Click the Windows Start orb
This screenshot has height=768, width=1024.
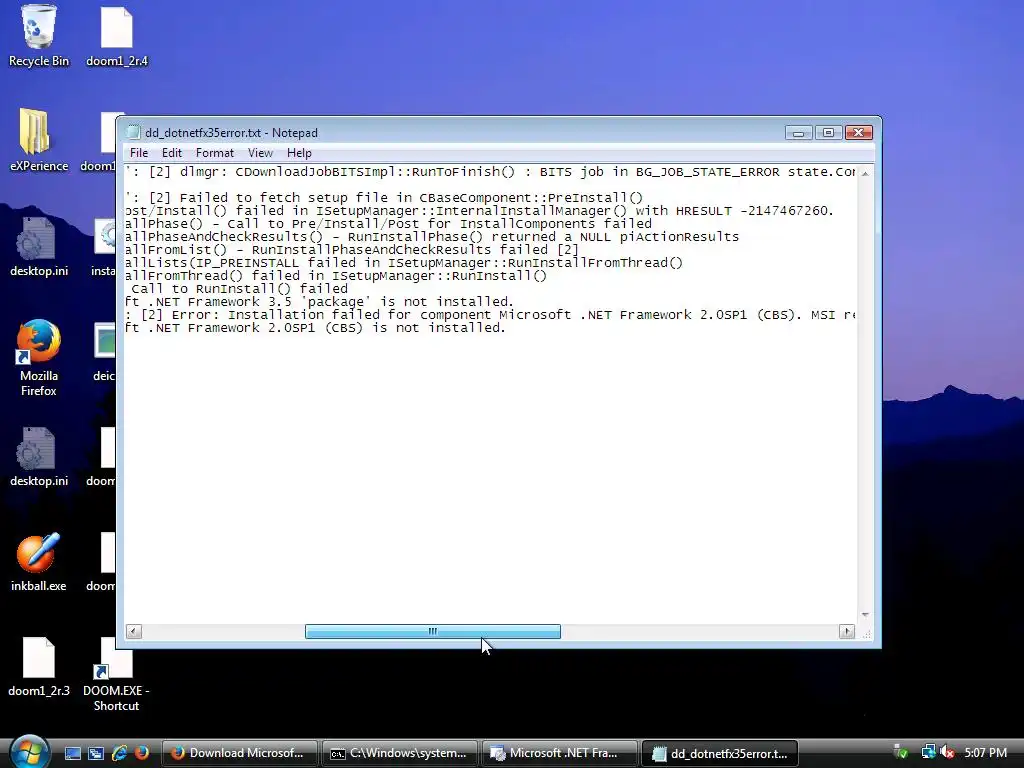tap(29, 752)
